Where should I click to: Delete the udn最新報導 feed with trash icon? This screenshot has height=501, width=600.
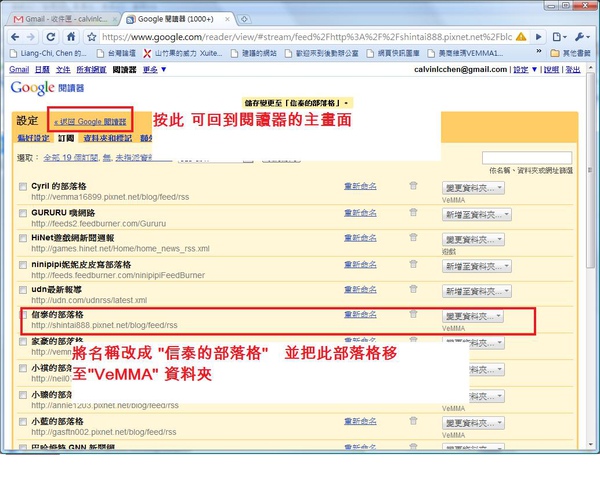pyautogui.click(x=413, y=289)
